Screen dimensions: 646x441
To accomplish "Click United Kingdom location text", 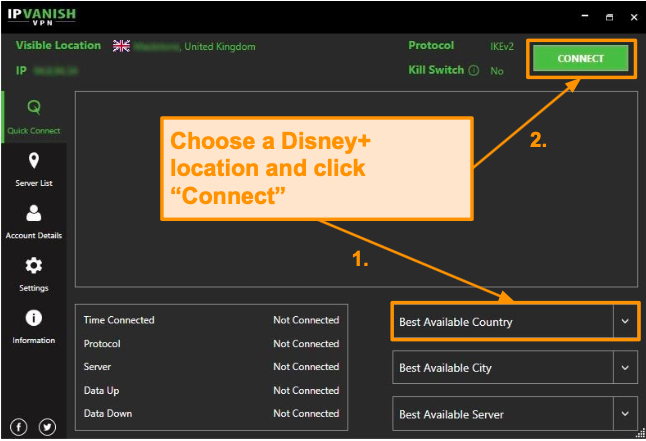I will (220, 47).
